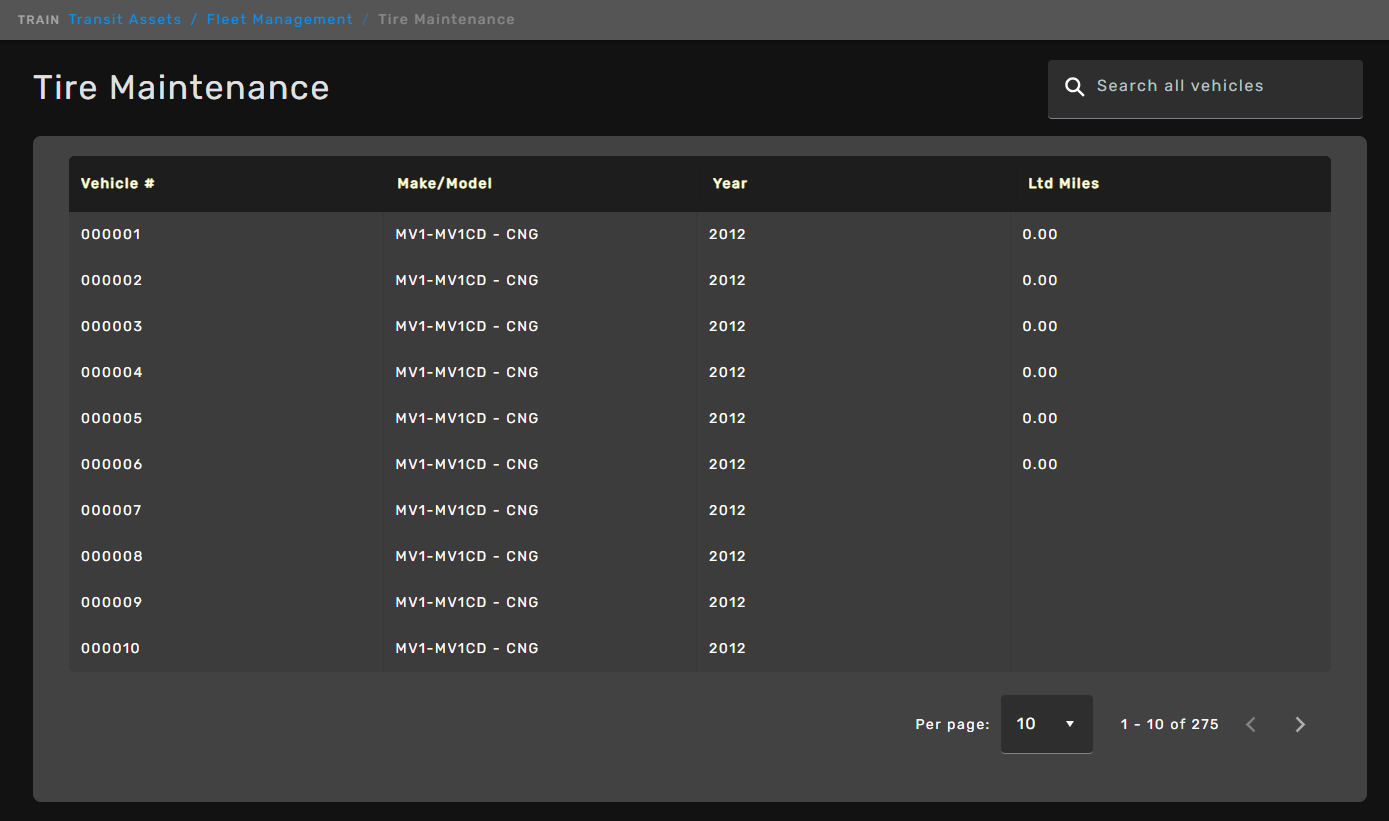Click Ltd Miles value for vehicle 000004
This screenshot has width=1389, height=821.
1040,373
